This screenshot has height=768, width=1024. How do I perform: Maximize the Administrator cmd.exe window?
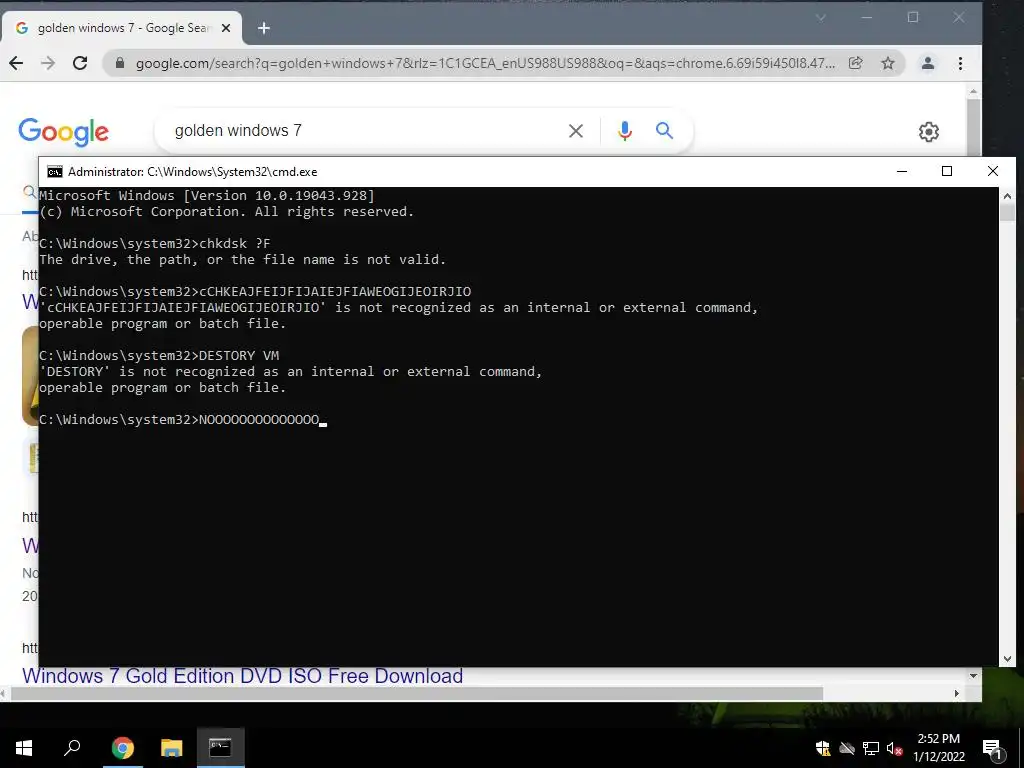947,171
